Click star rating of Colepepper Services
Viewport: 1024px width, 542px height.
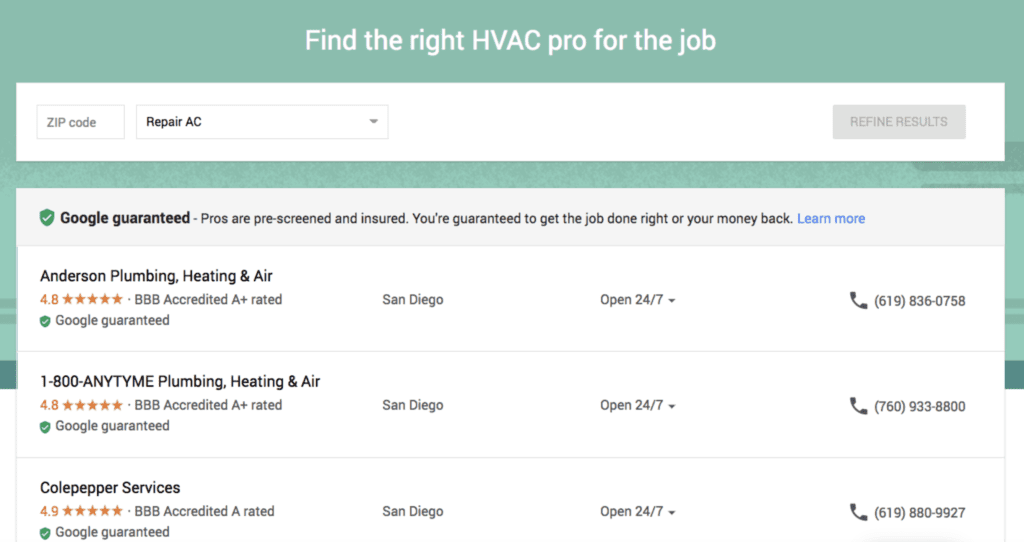click(x=93, y=511)
